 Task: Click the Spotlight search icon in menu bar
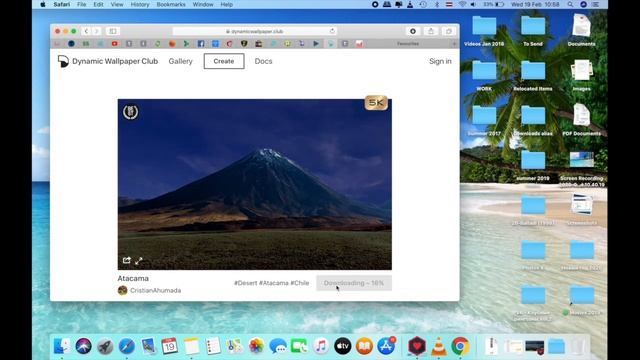[570, 4]
